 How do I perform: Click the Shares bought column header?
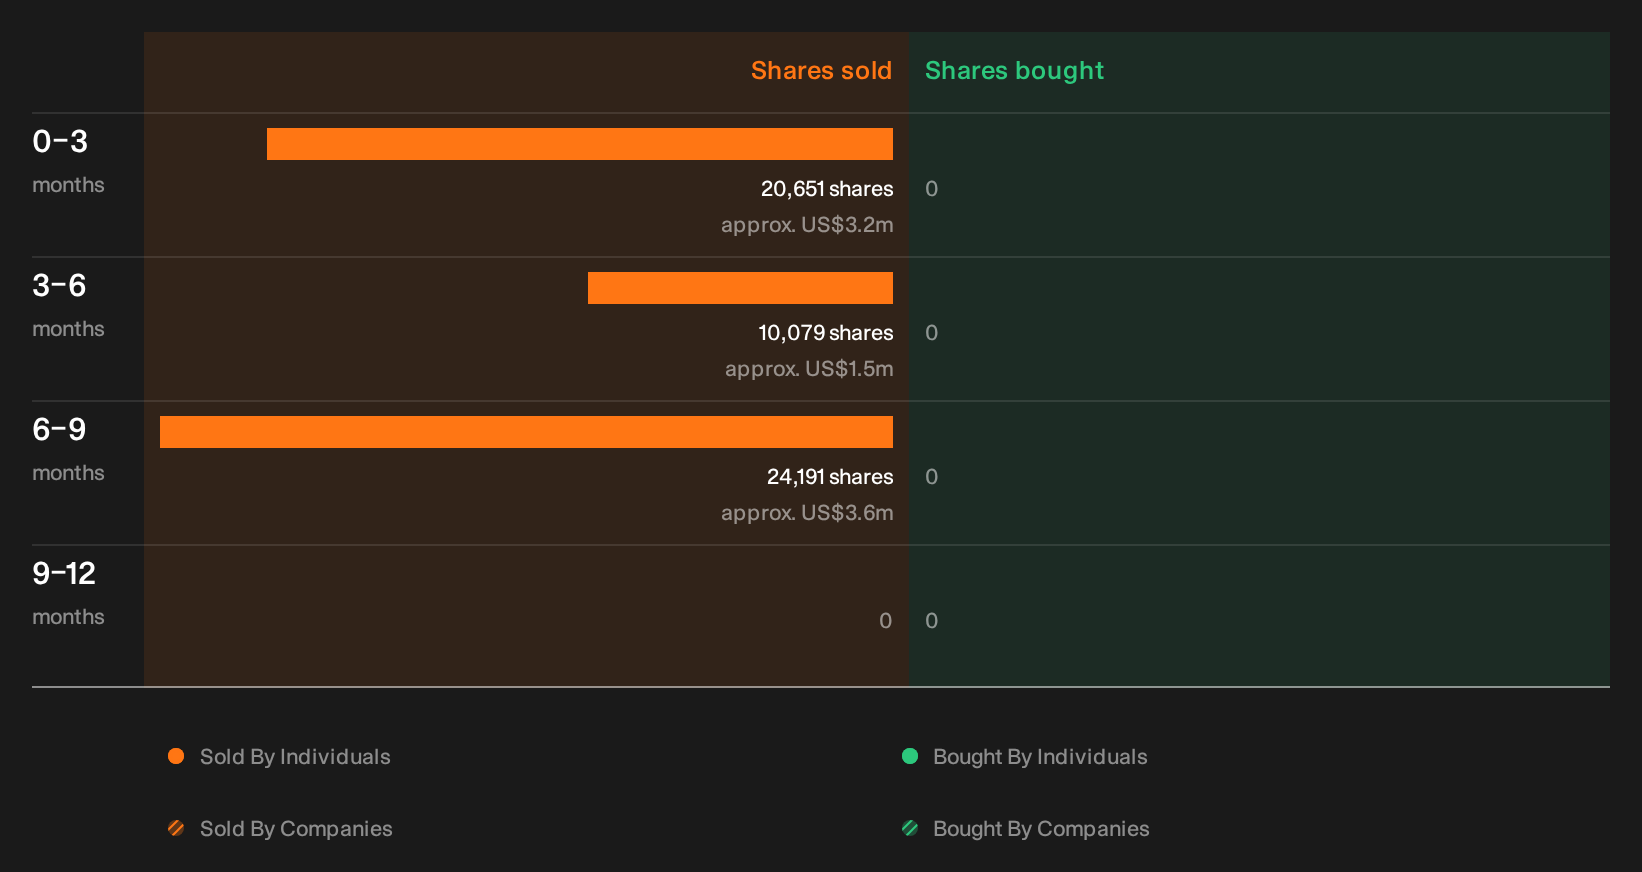[x=1014, y=71]
